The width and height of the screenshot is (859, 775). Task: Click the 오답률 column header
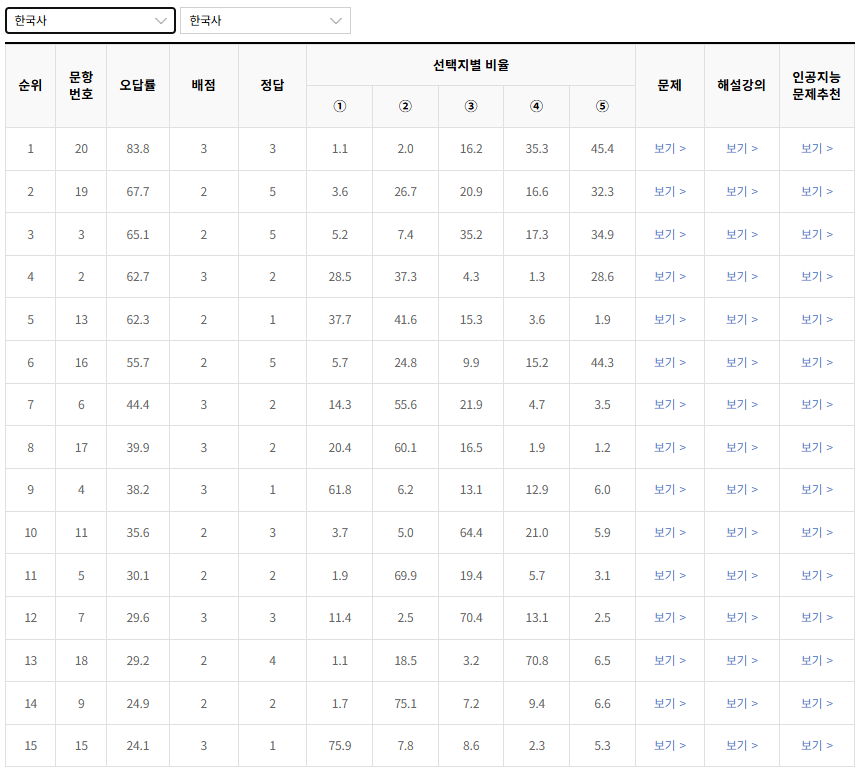[137, 86]
